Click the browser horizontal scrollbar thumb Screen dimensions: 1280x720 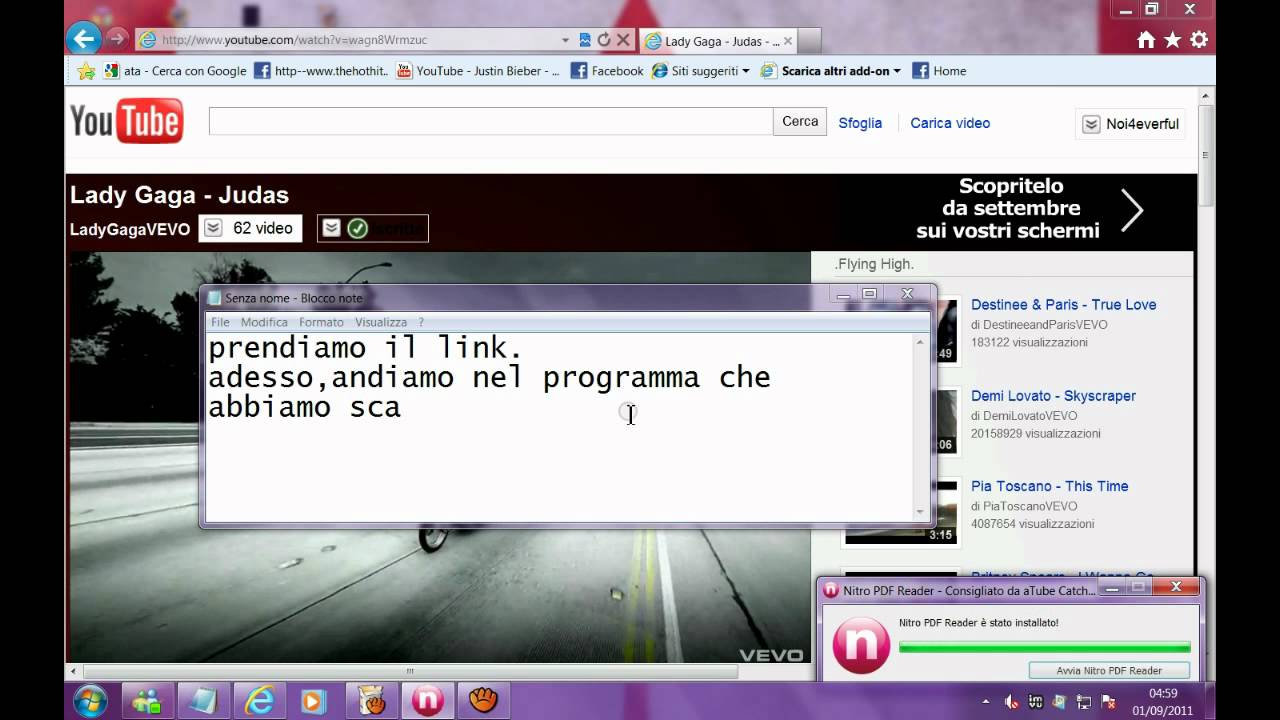[408, 671]
